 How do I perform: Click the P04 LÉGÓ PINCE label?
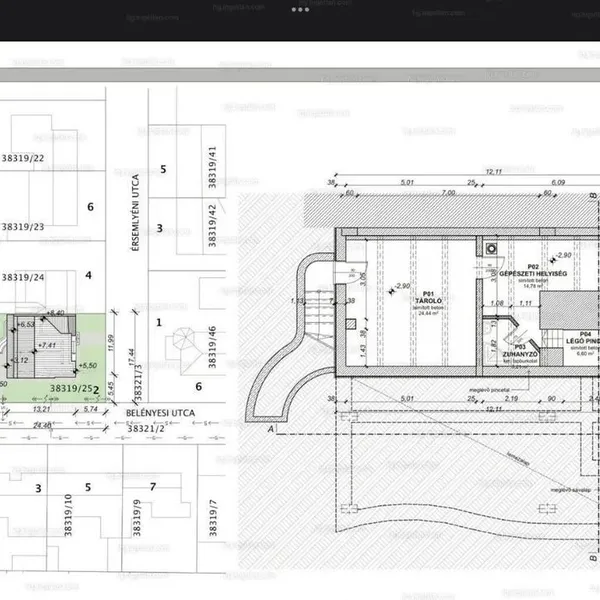click(x=583, y=338)
